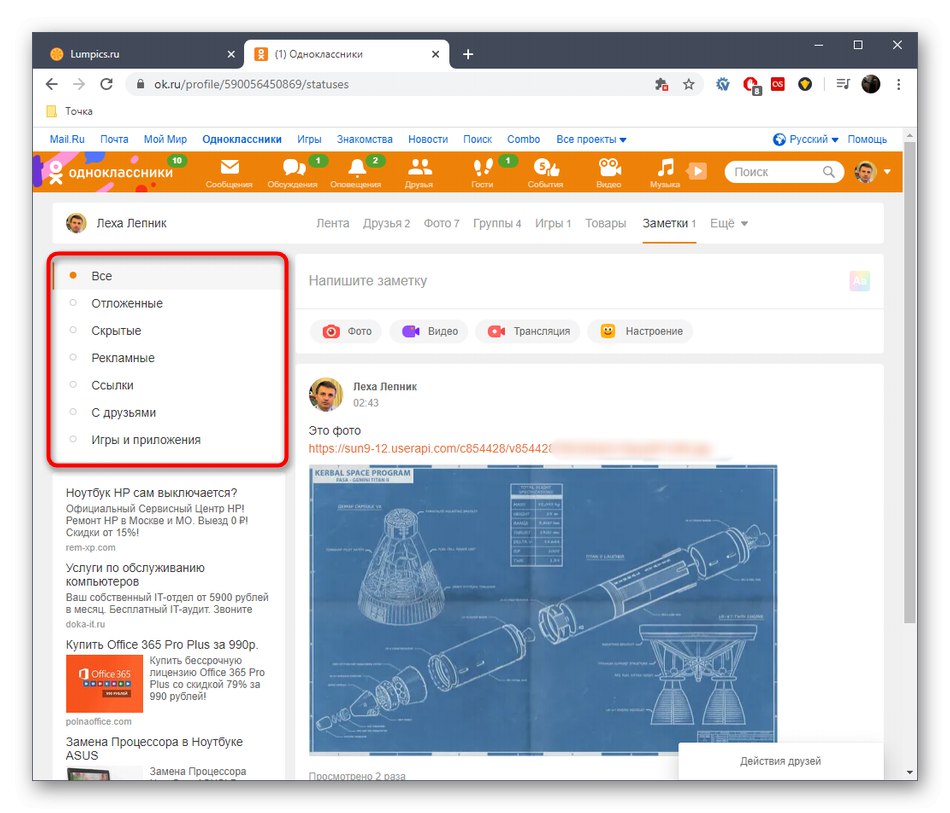Viewport: 950px width, 813px height.
Task: Click the search magnifier icon
Action: coord(829,172)
